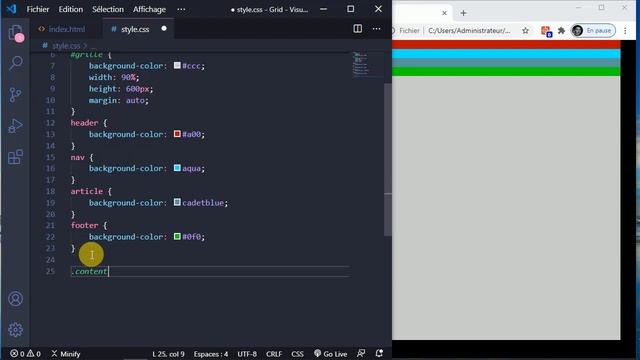
Task: Open the Source Control view
Action: 16,95
